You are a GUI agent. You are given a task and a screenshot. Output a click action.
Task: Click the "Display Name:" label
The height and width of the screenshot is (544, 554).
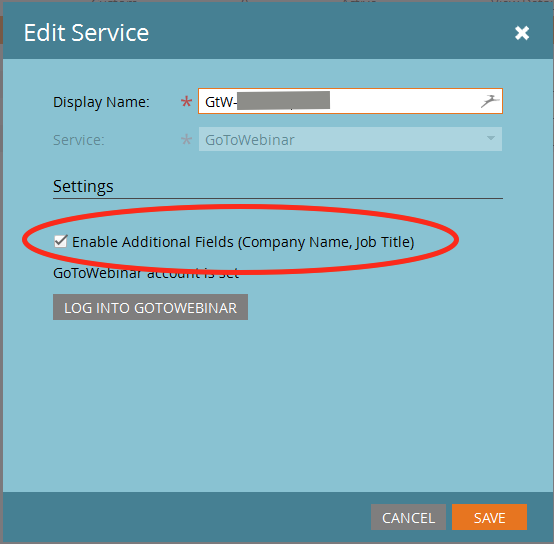pos(101,102)
